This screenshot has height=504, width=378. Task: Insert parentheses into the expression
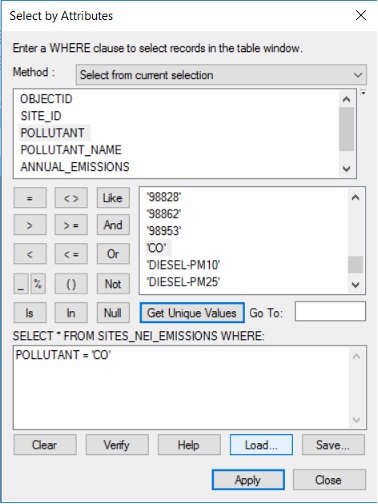[71, 284]
